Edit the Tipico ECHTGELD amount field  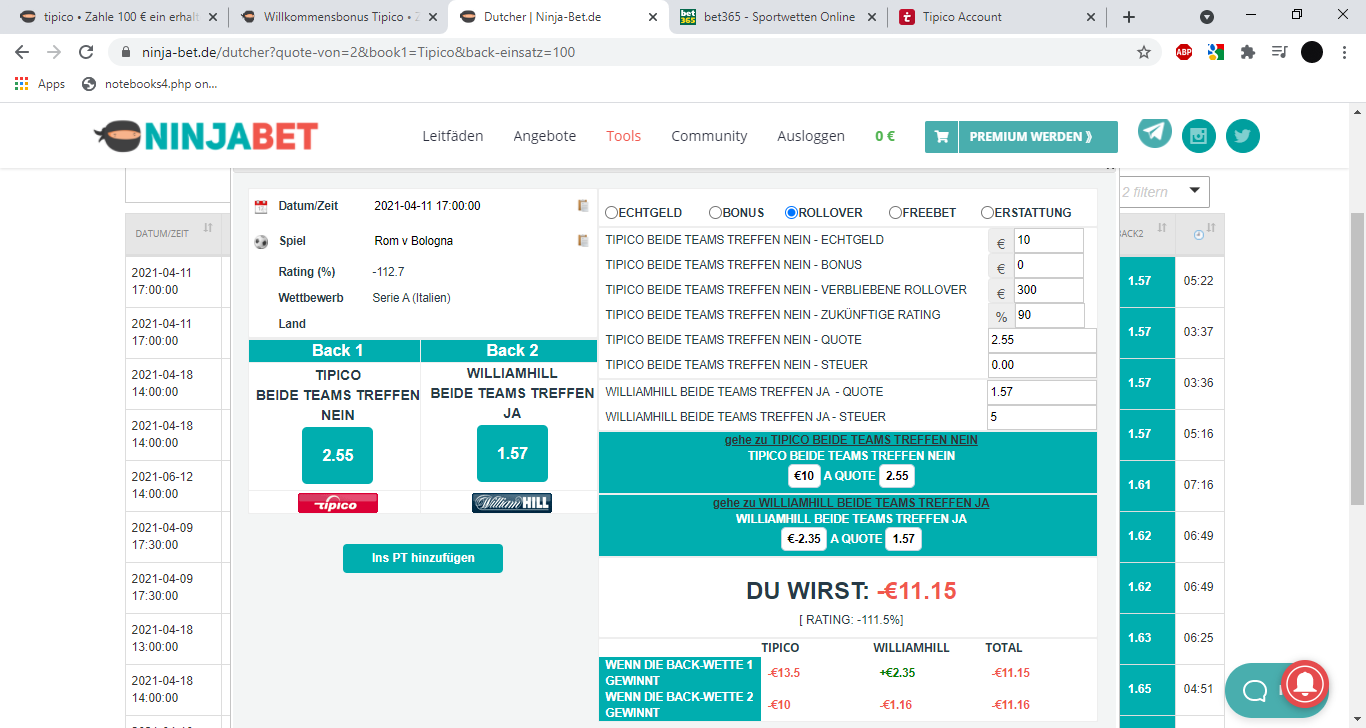1049,241
